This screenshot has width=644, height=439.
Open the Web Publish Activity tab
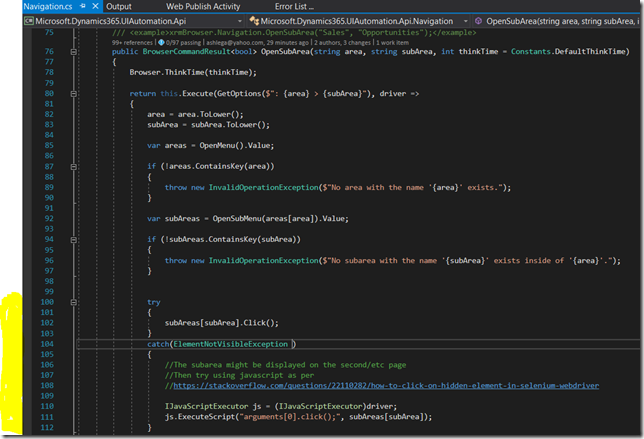tap(203, 7)
